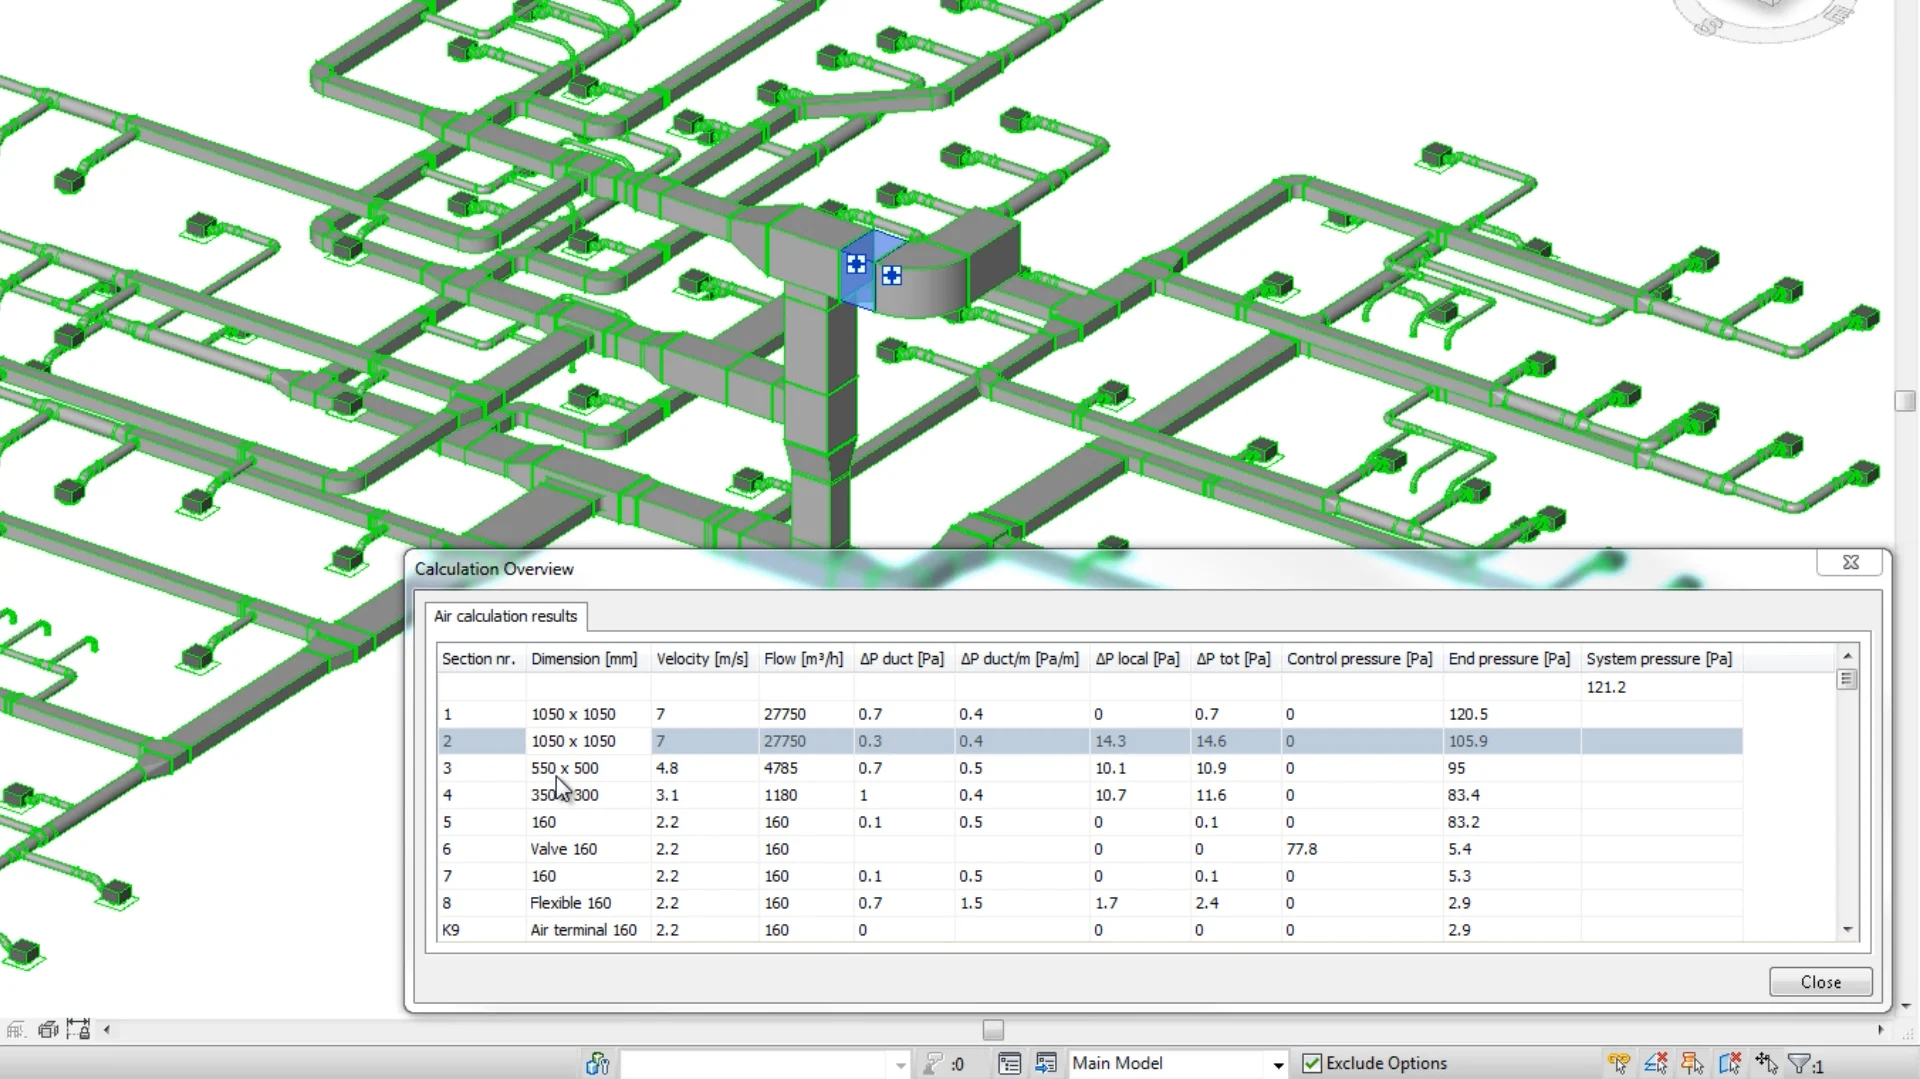
Task: Click the vertical view scrollbar thumb
Action: pos(1905,401)
